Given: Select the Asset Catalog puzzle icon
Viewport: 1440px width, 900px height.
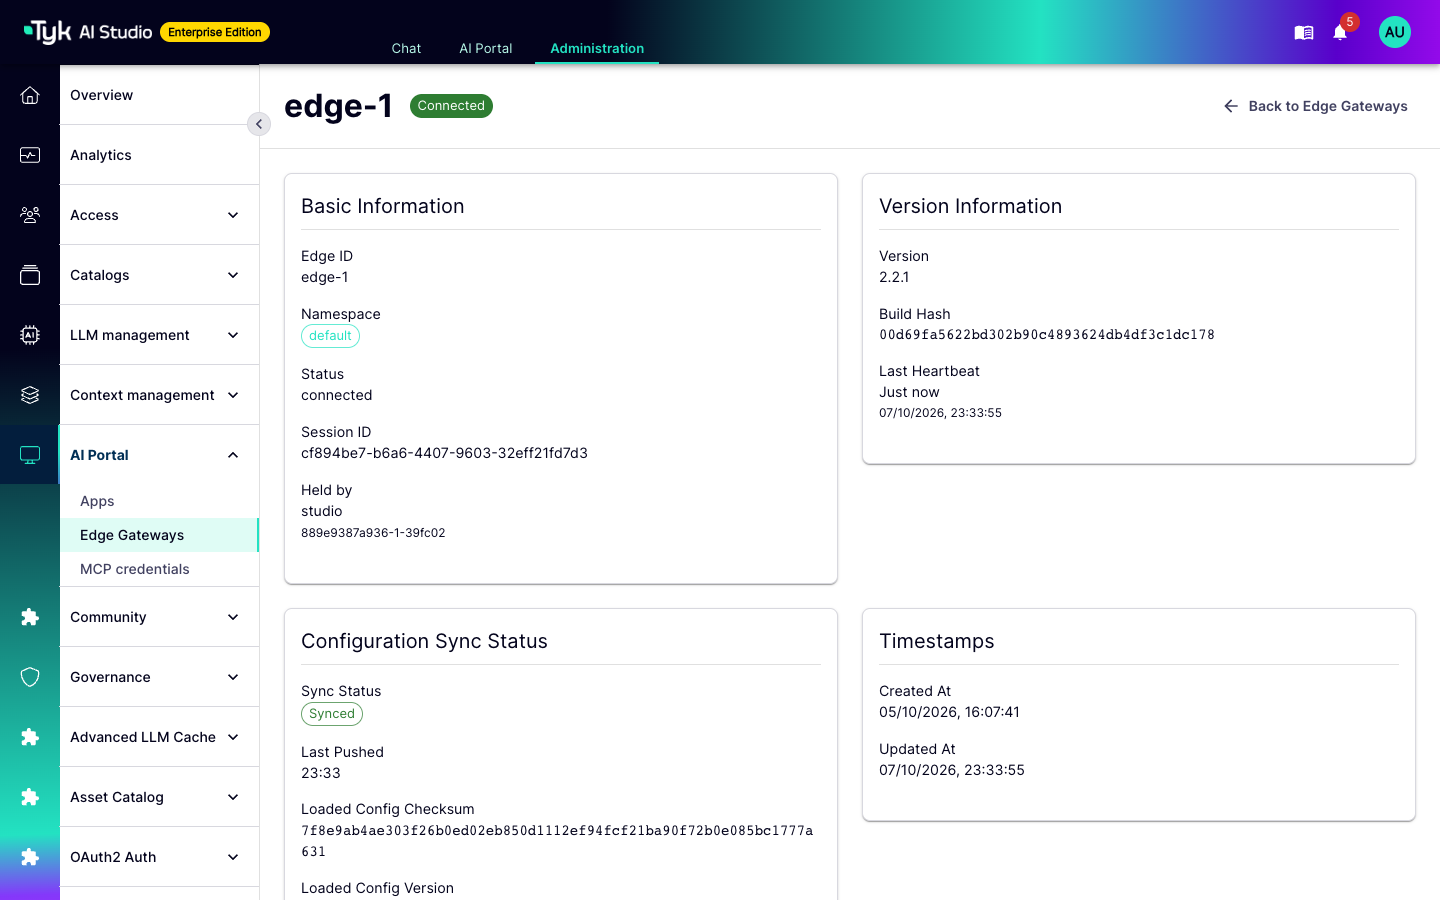Looking at the screenshot, I should (30, 797).
